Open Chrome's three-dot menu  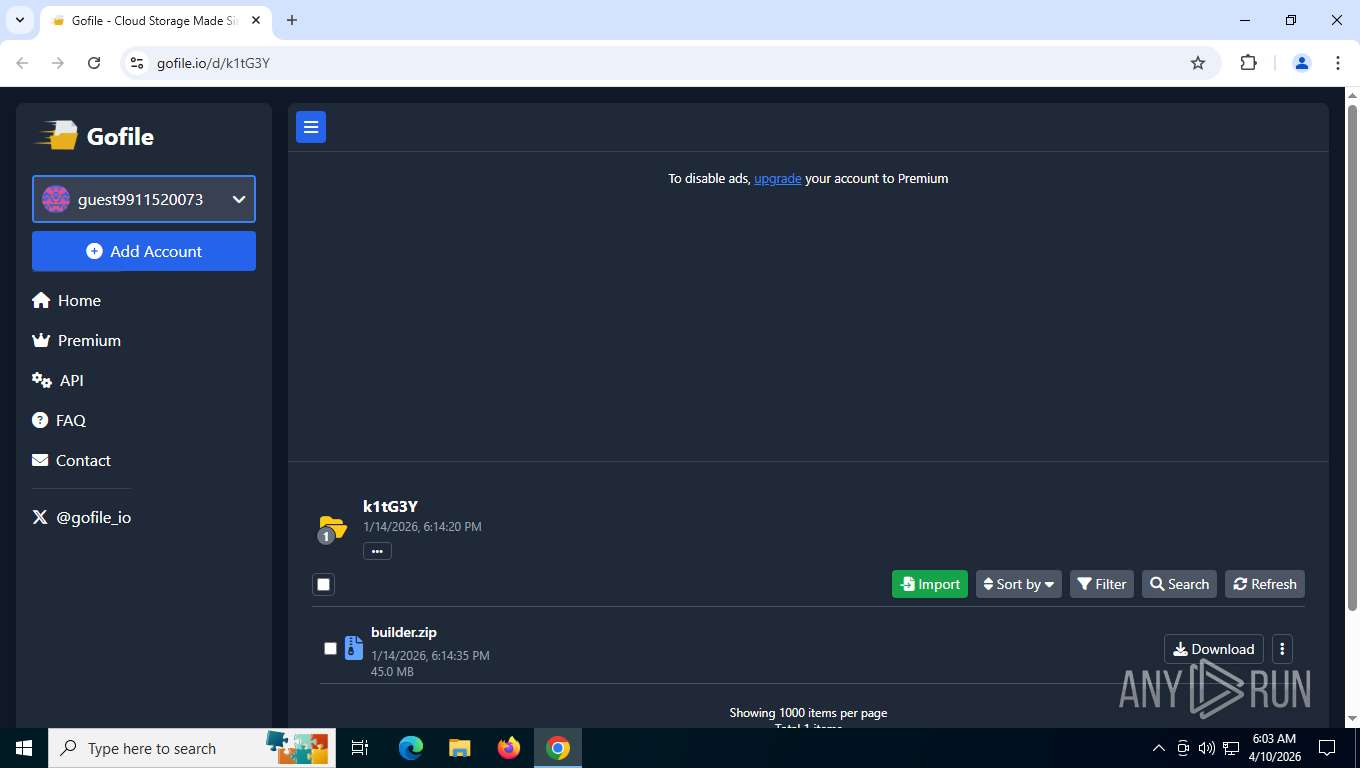pos(1338,63)
